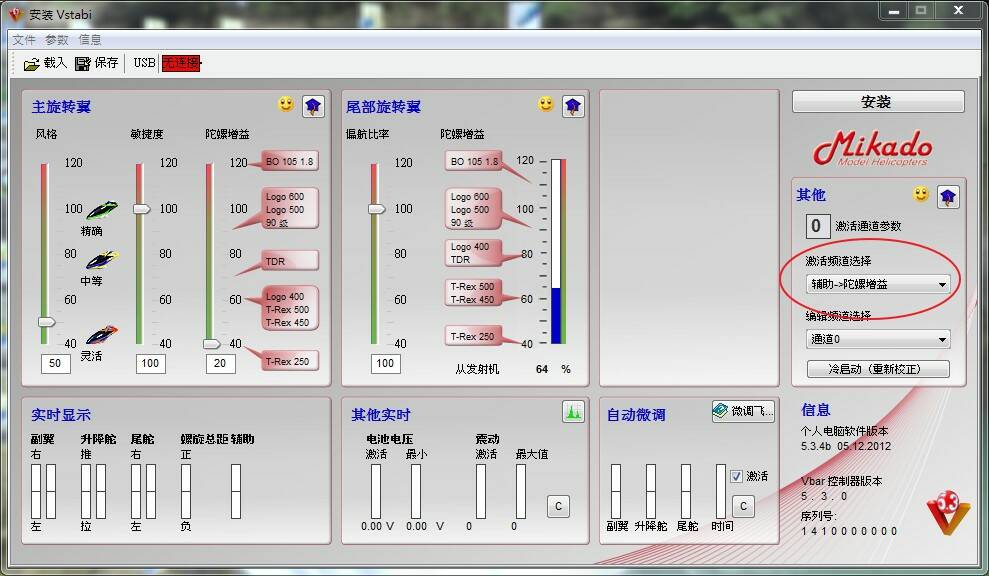This screenshot has height=576, width=989.
Task: Open expert hat icon in 尾部旋转翼 panel
Action: coord(573,106)
